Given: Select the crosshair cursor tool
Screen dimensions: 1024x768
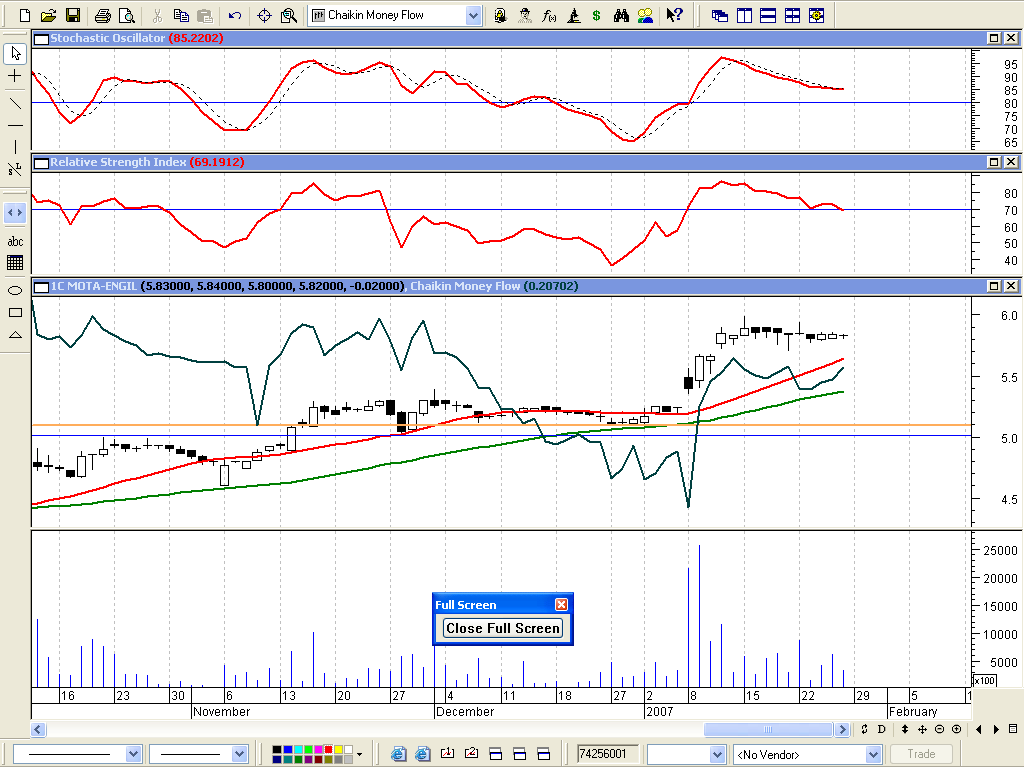Looking at the screenshot, I should coord(15,76).
